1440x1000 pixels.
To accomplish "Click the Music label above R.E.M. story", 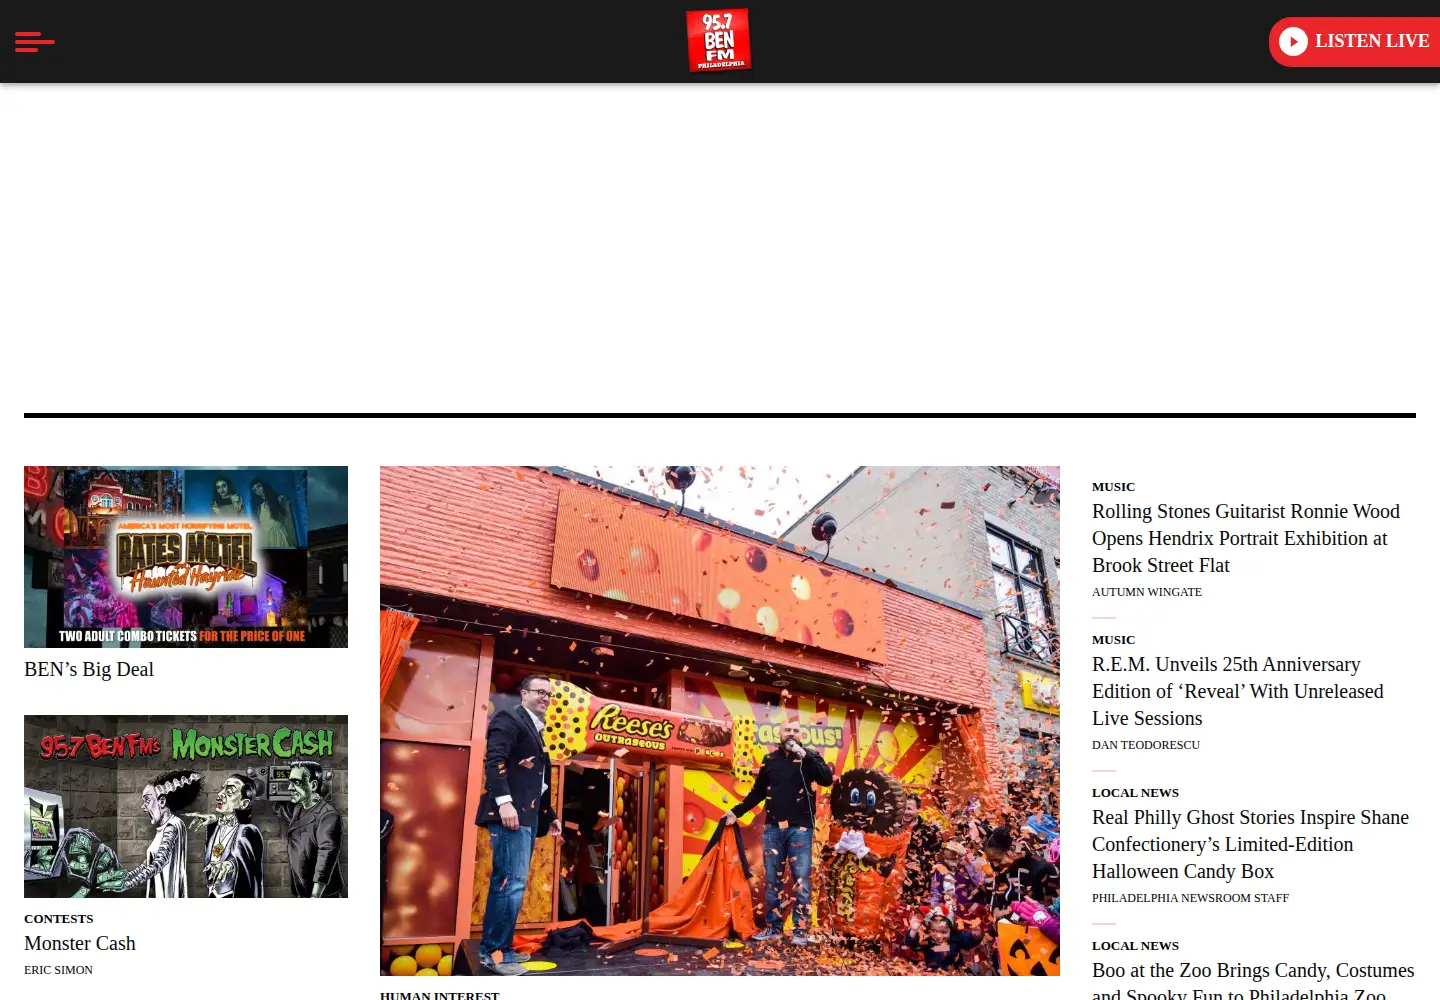I will (1113, 640).
